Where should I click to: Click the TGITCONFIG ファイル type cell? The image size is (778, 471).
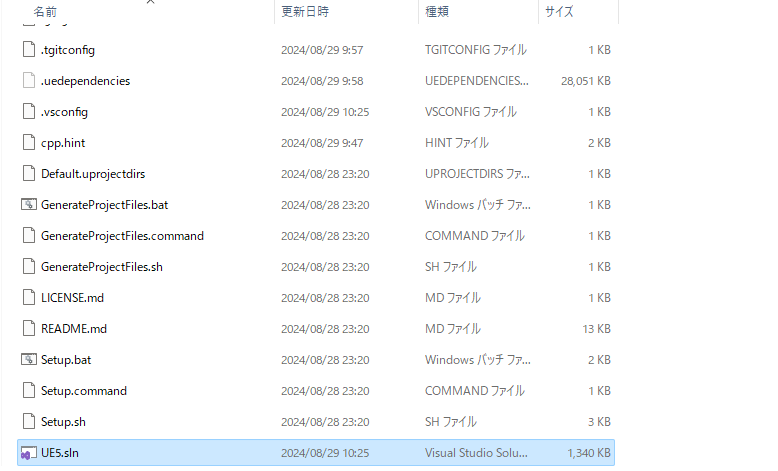point(476,50)
